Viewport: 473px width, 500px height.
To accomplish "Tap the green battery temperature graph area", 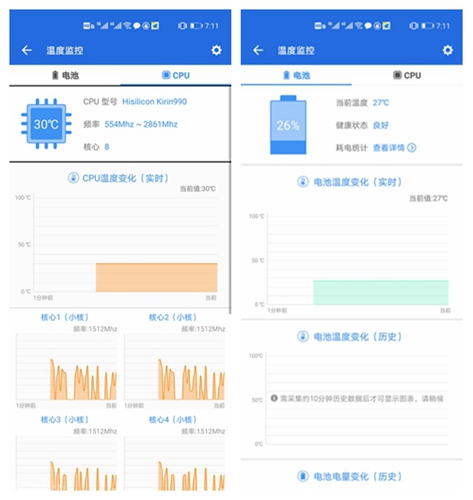I will [381, 292].
